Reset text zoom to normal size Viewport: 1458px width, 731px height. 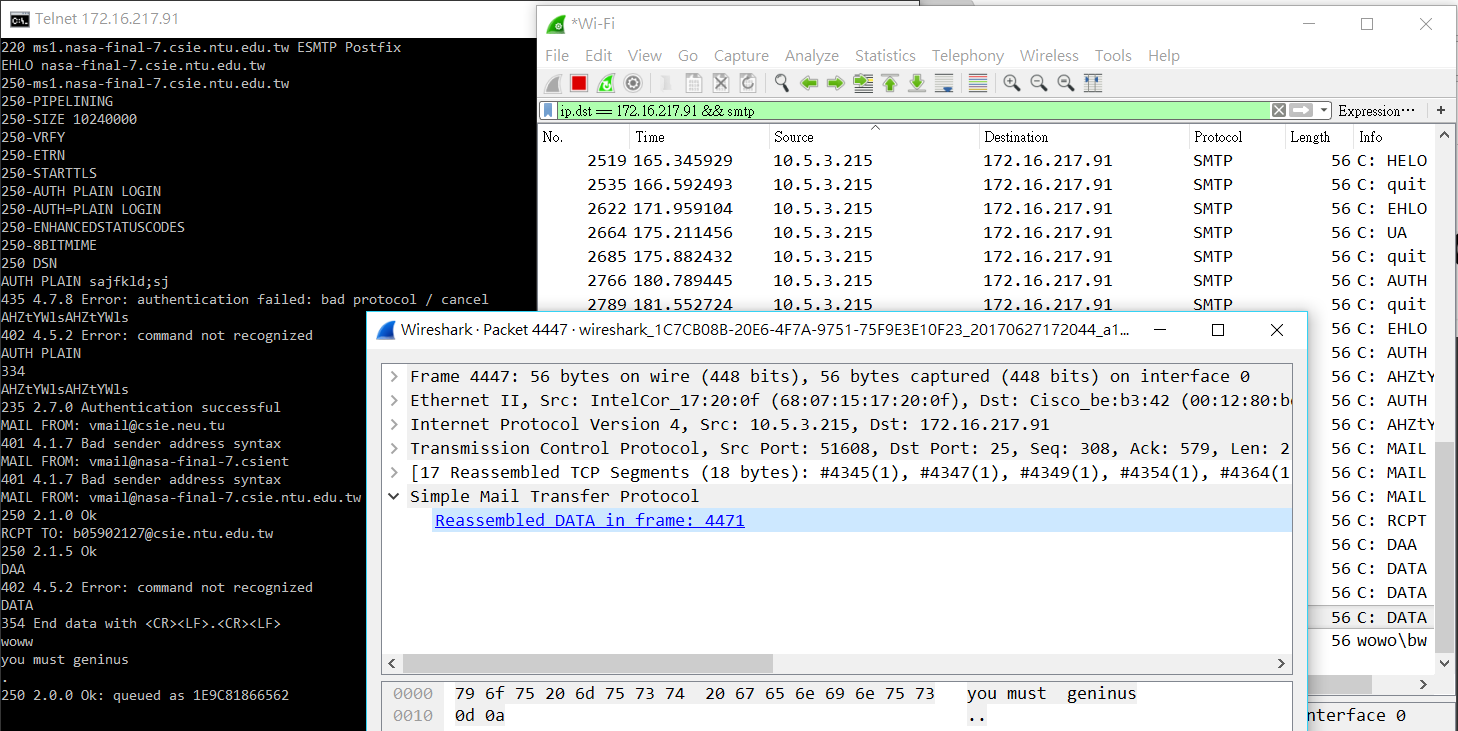click(x=1066, y=83)
